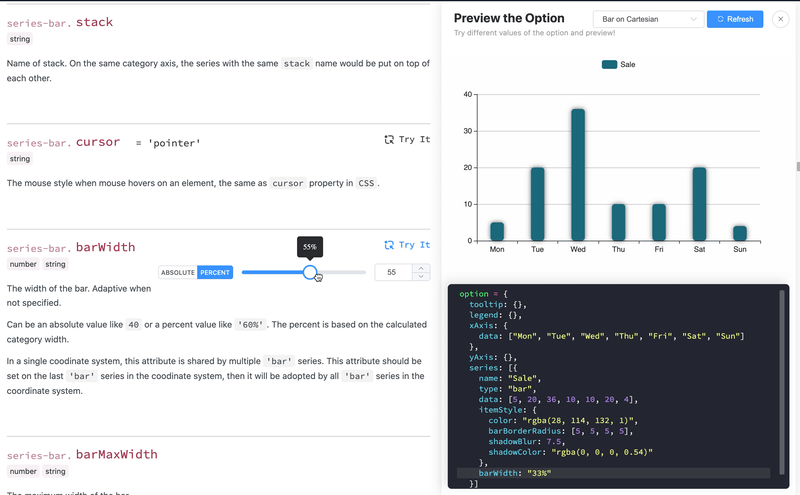
Task: Click the 'shadowBlur: 7.5' code line
Action: [x=527, y=441]
